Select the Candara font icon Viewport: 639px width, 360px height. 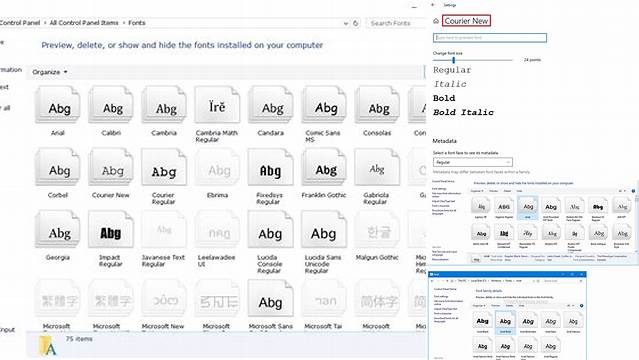pos(271,105)
